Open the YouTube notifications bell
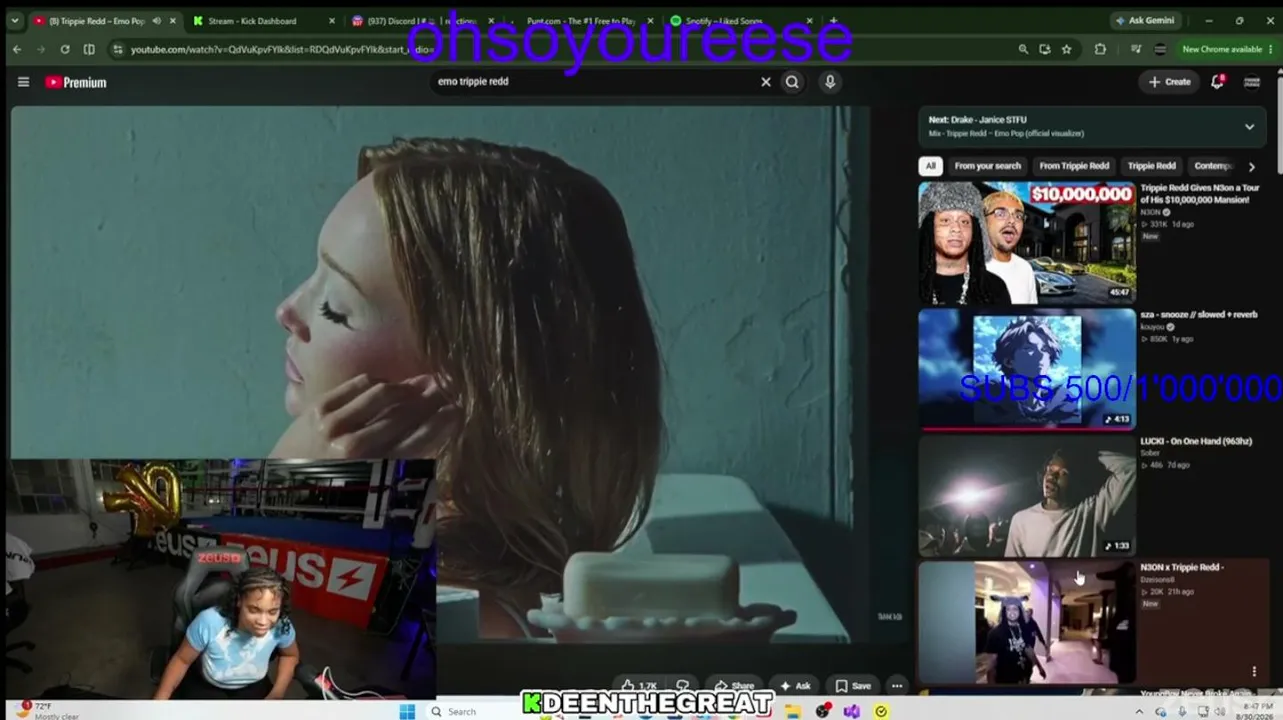The width and height of the screenshot is (1283, 720). pyautogui.click(x=1217, y=82)
